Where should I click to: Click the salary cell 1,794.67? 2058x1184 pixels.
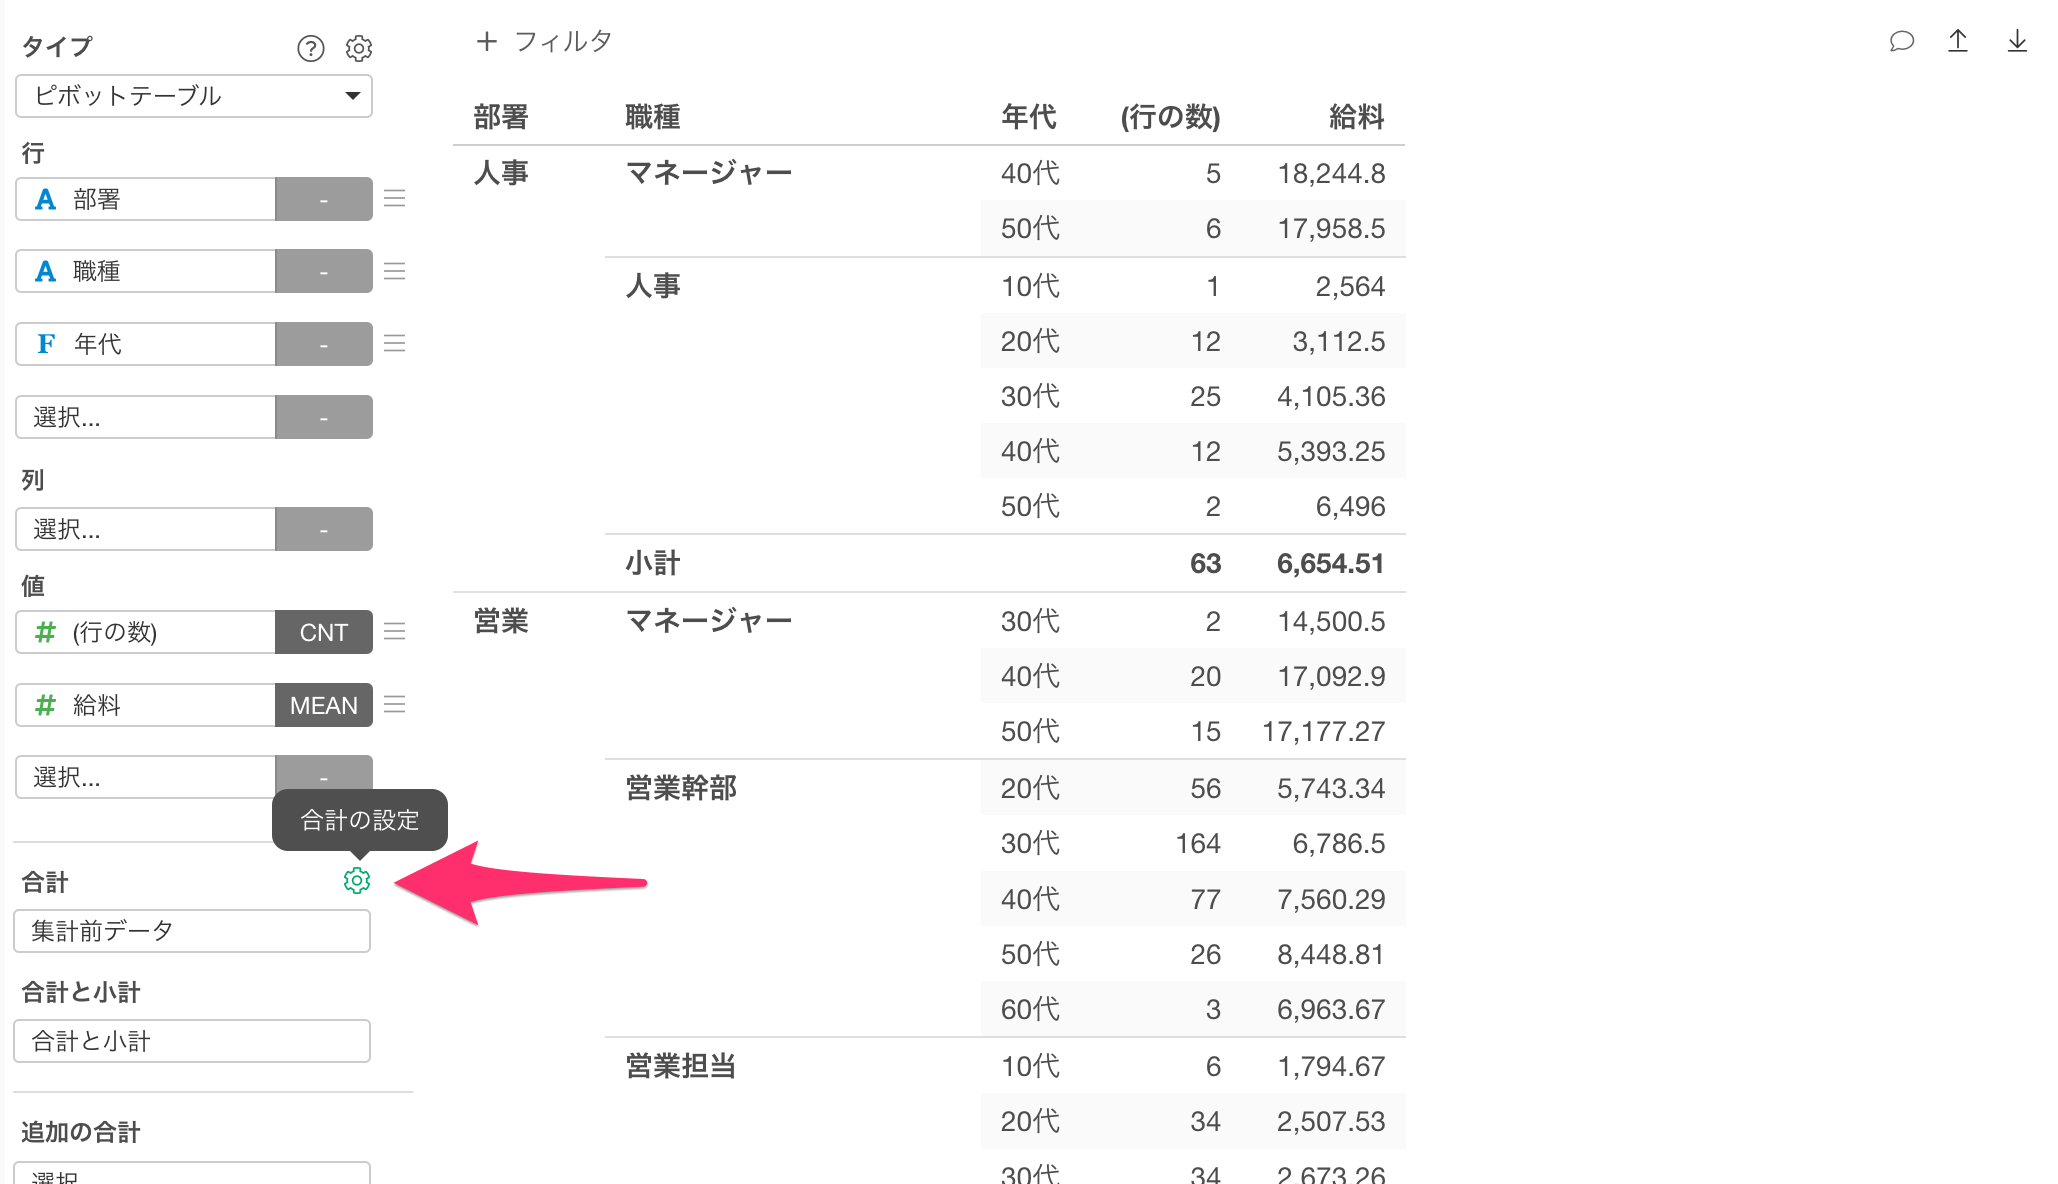coord(1332,1066)
